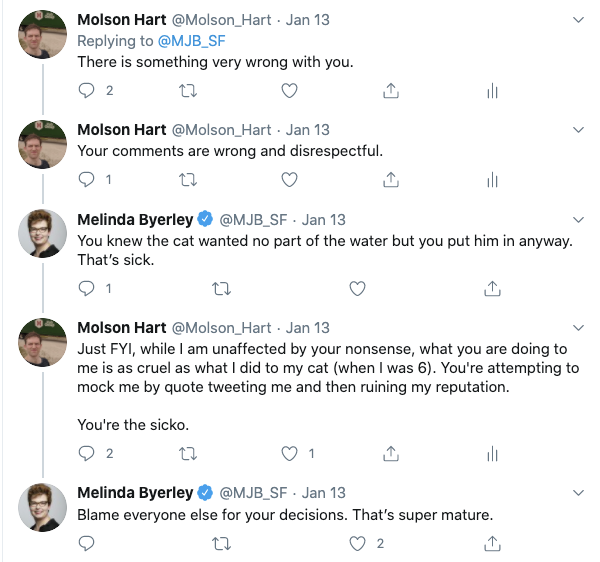Retweet the "wrong and disrespectful" tweet
The height and width of the screenshot is (562, 600).
(x=187, y=180)
